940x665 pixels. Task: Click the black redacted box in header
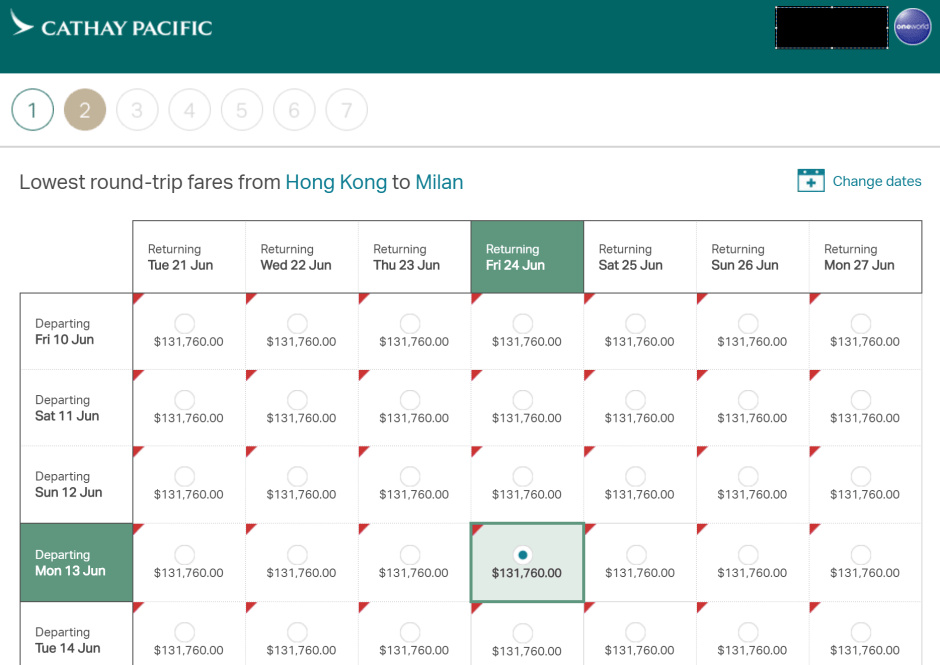[831, 28]
